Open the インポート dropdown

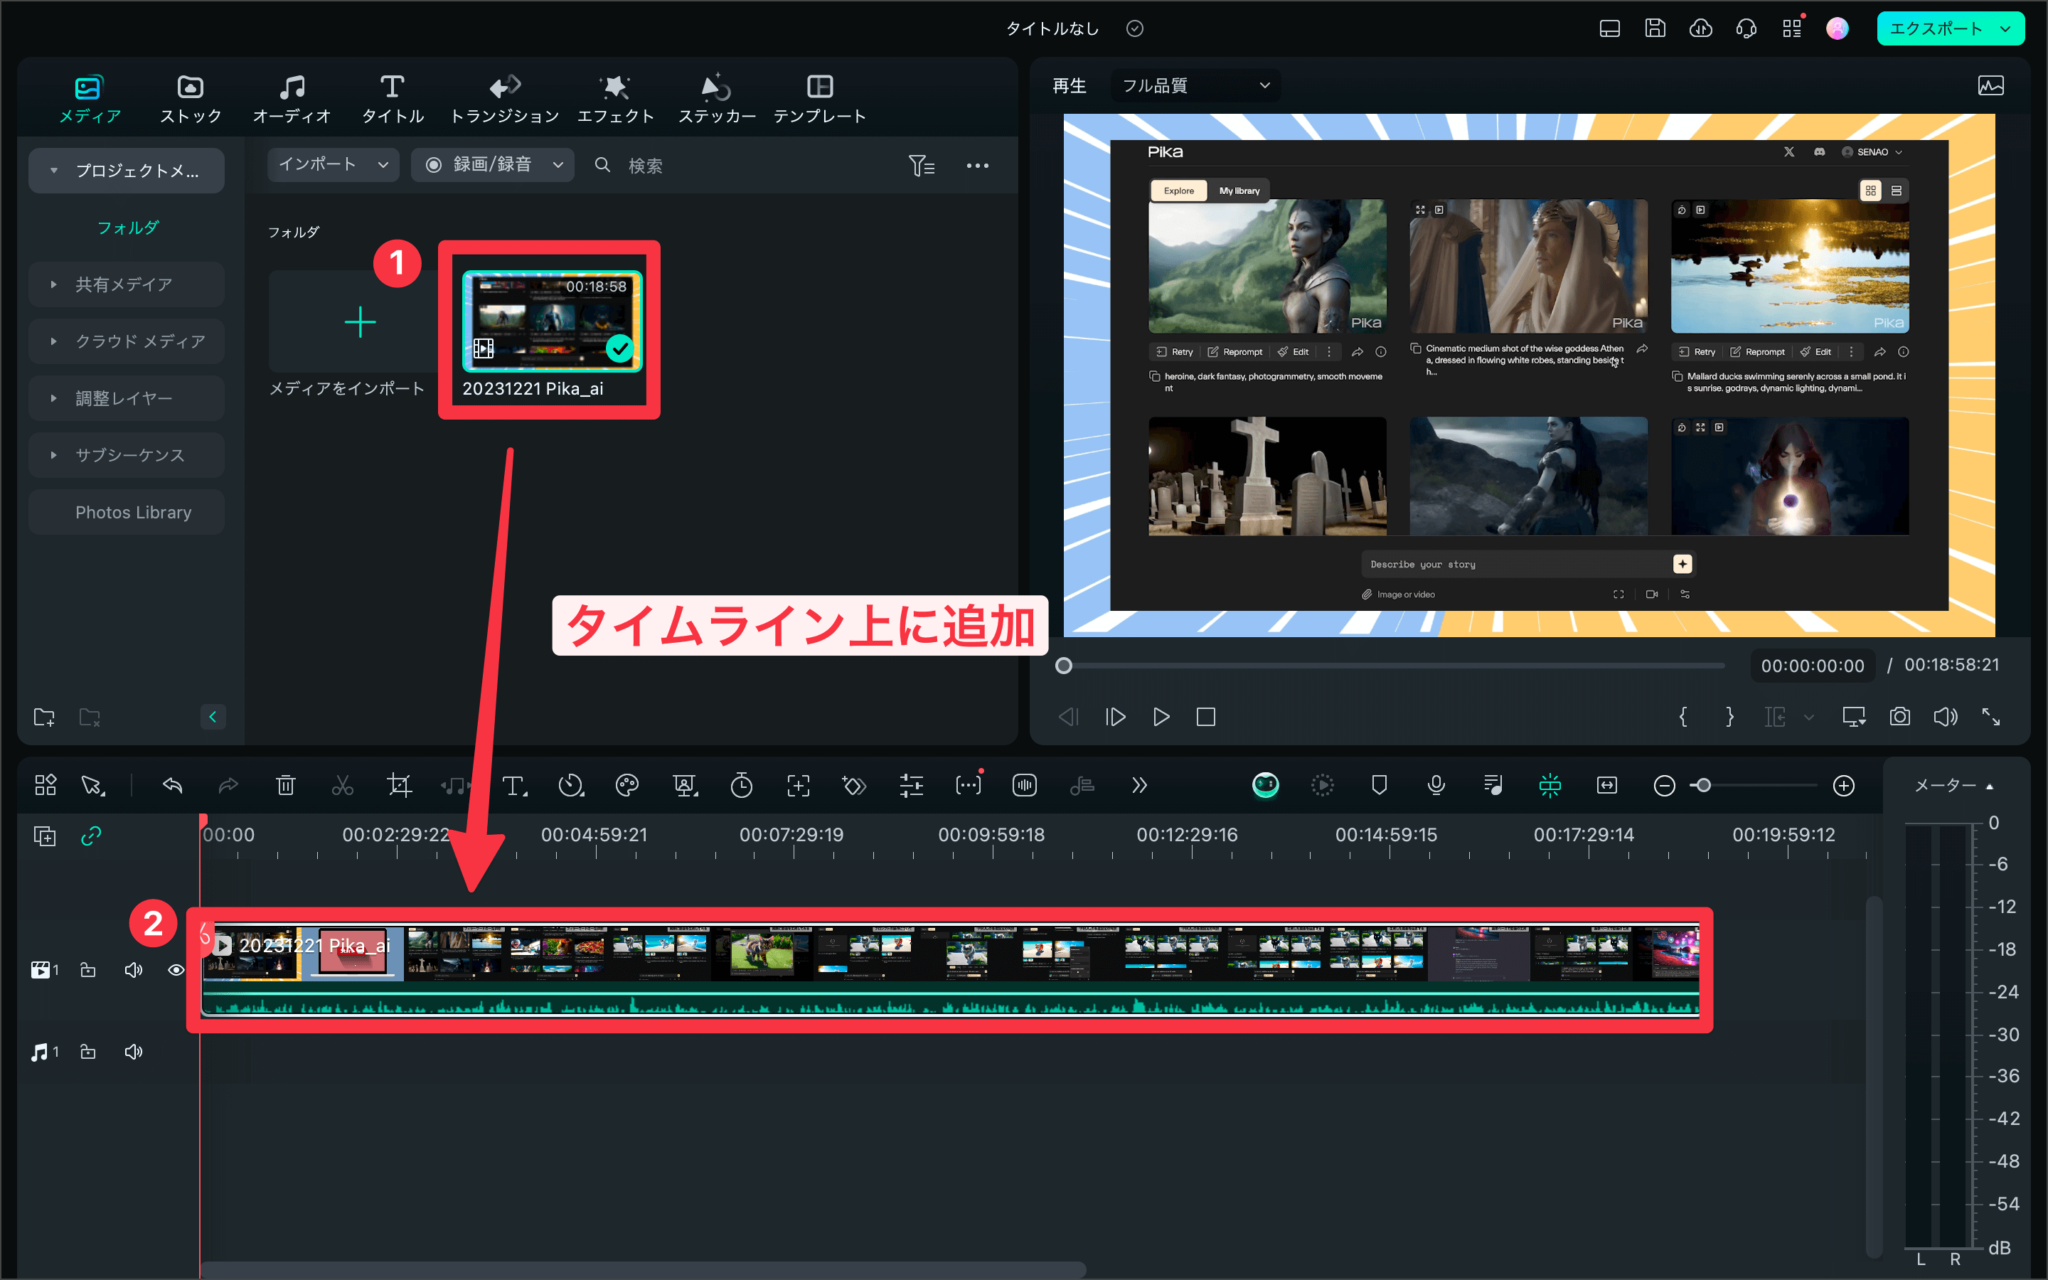[332, 165]
